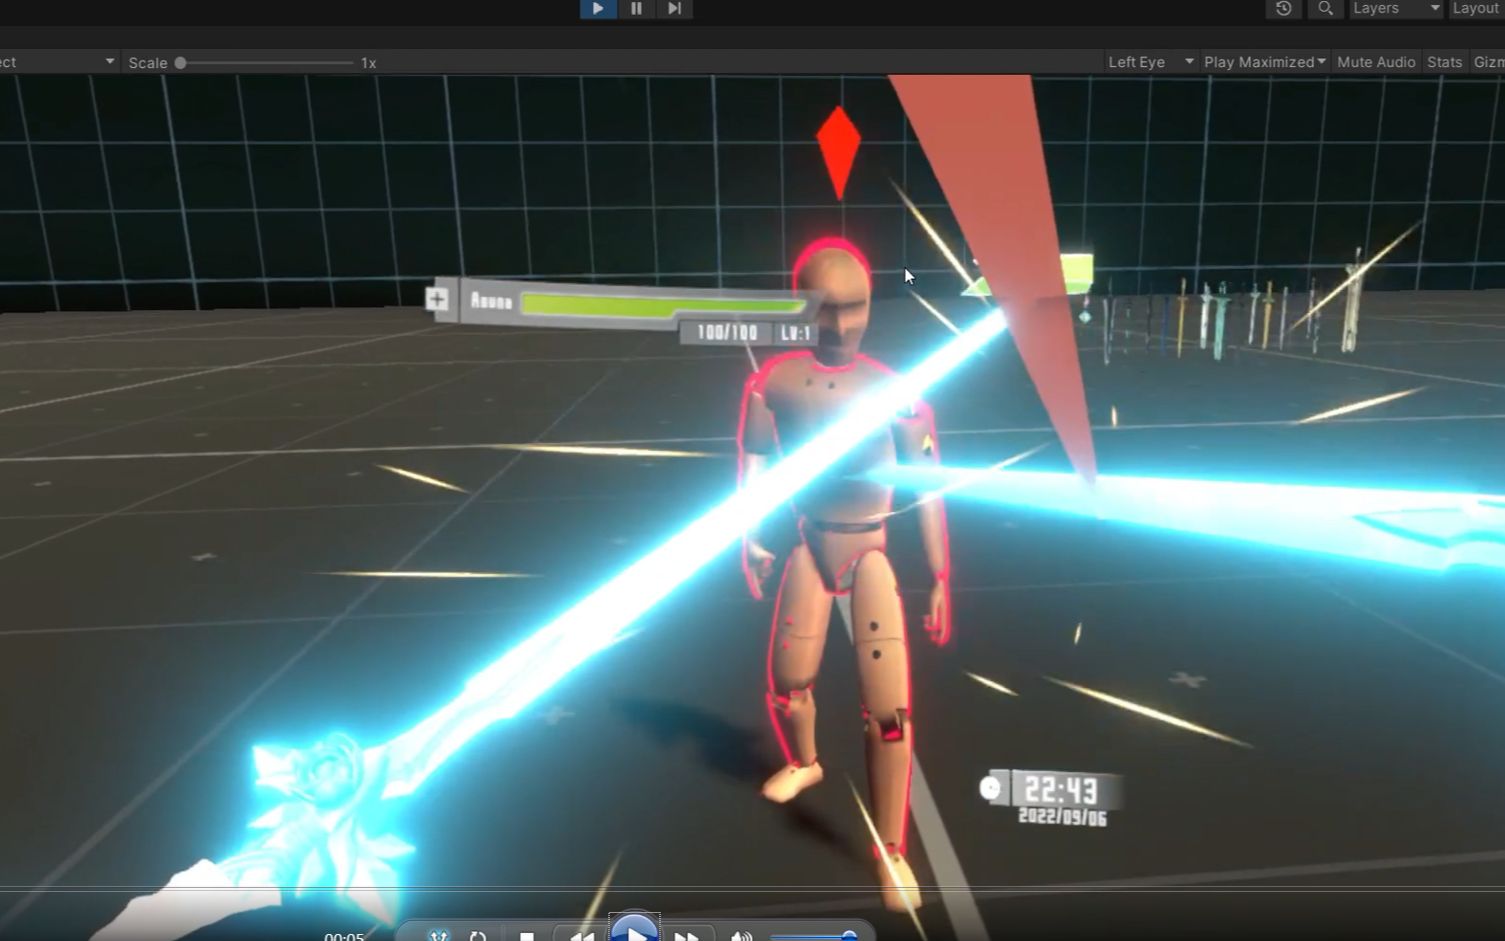Click the green Asuna health bar
1505x941 pixels.
[x=664, y=305]
